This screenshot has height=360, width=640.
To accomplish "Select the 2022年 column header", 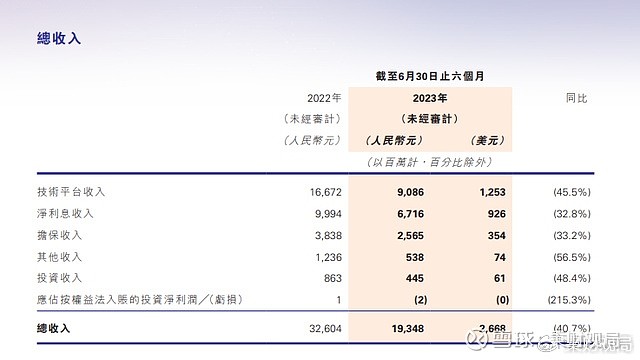I will pos(324,98).
